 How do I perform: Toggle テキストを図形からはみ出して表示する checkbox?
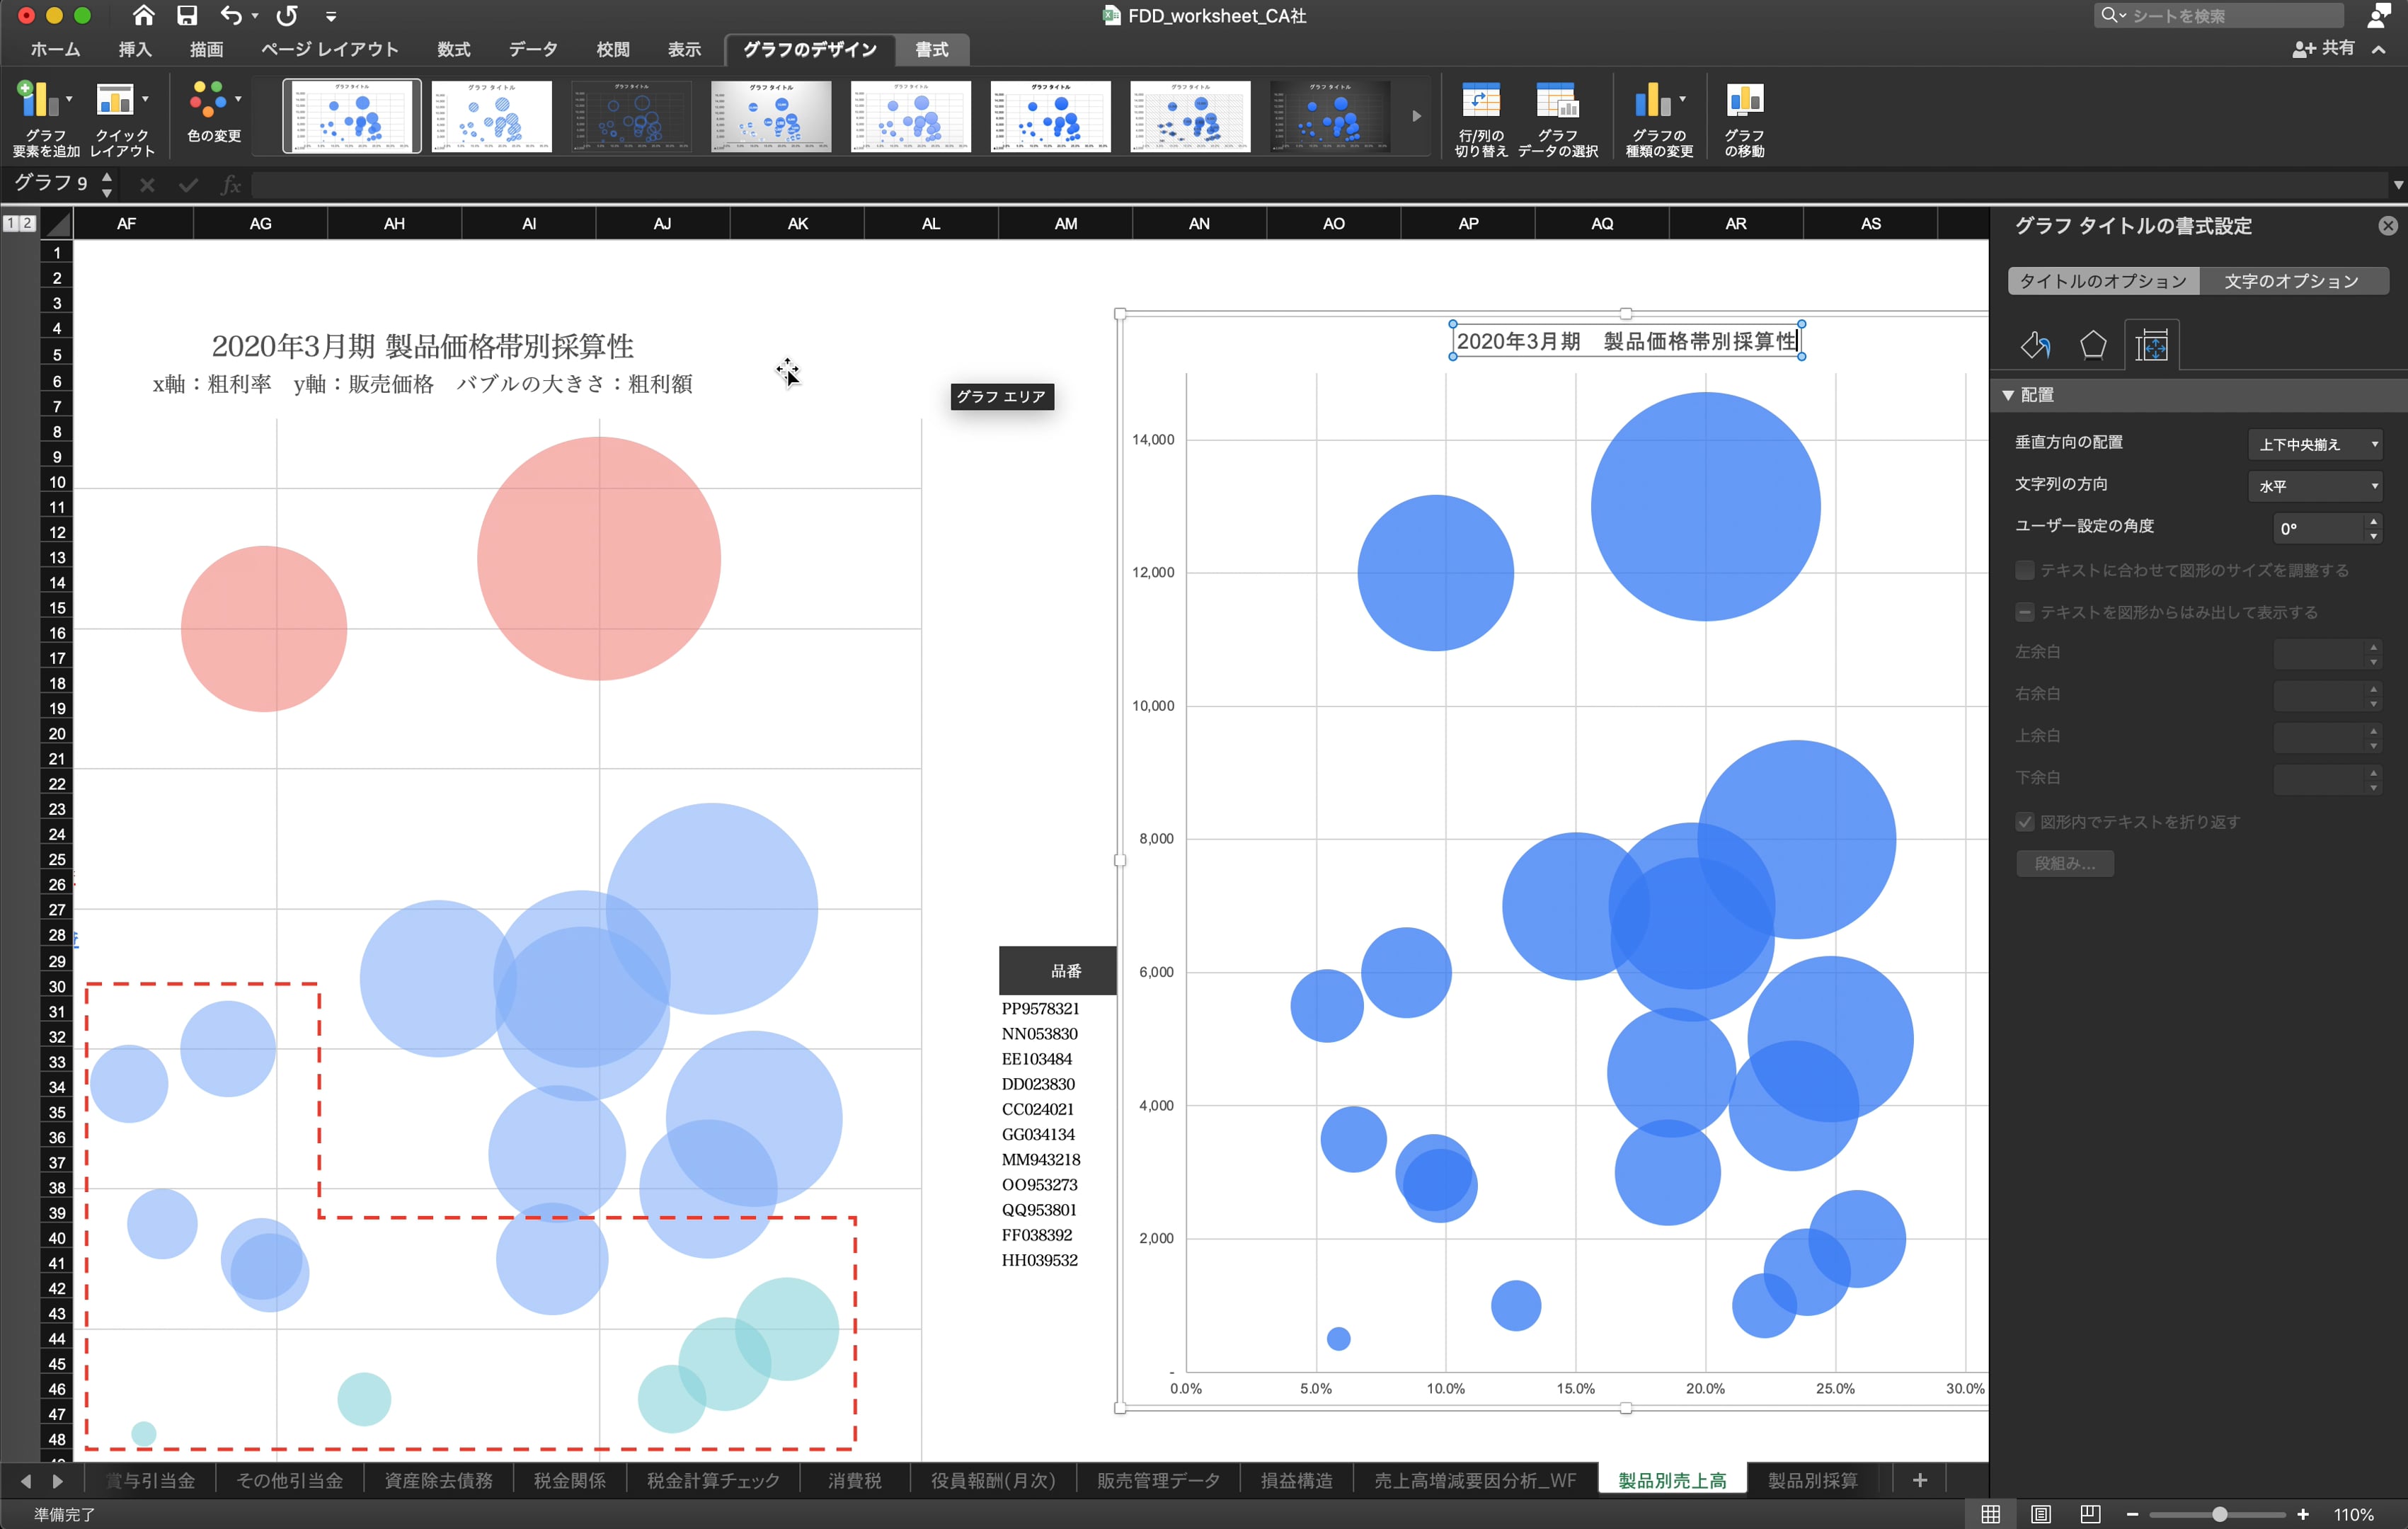tap(2025, 612)
